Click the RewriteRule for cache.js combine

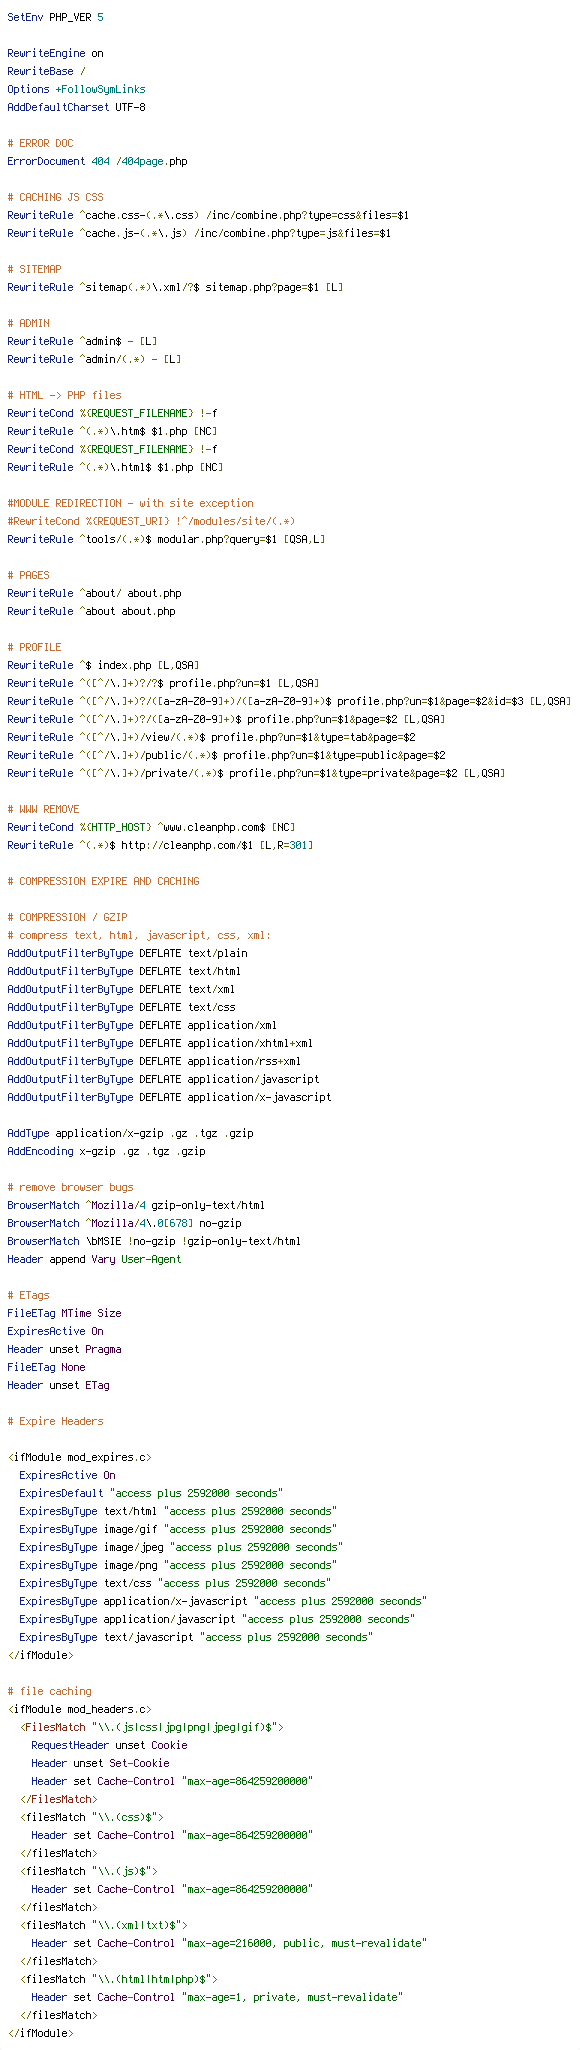[199, 234]
